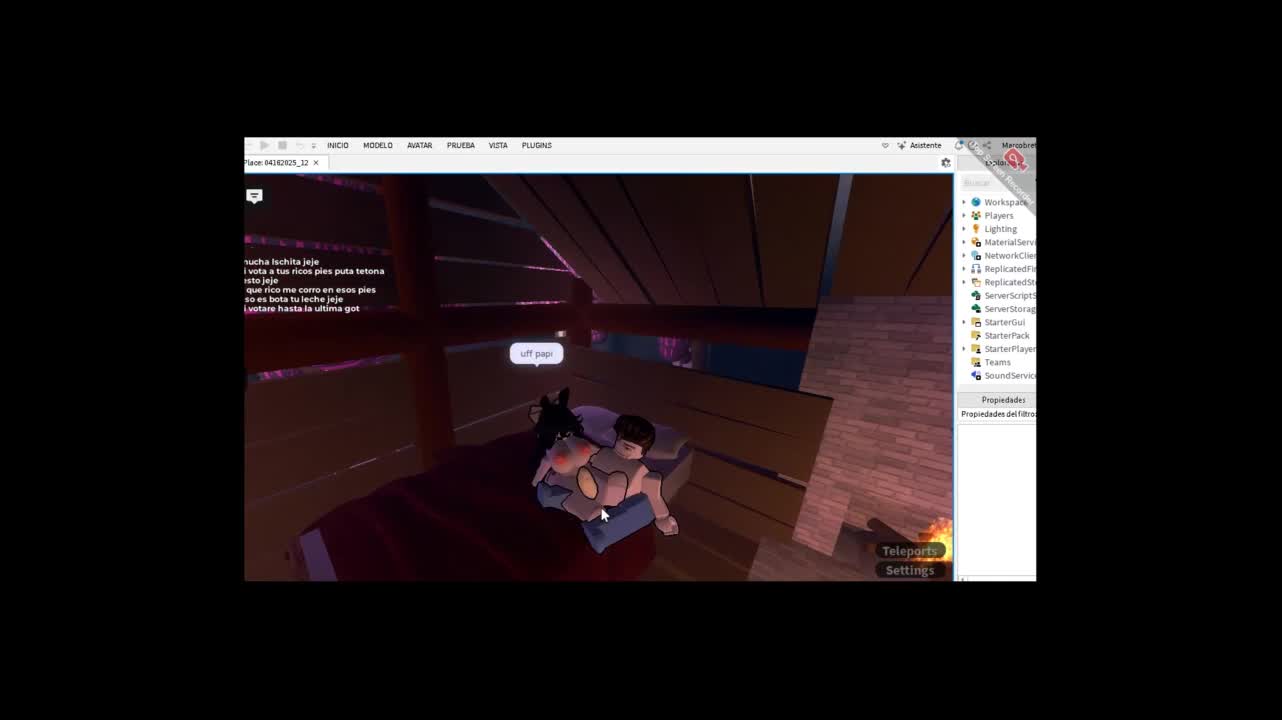Close the Place 04182025_12 tab
The image size is (1282, 720).
pyautogui.click(x=316, y=163)
